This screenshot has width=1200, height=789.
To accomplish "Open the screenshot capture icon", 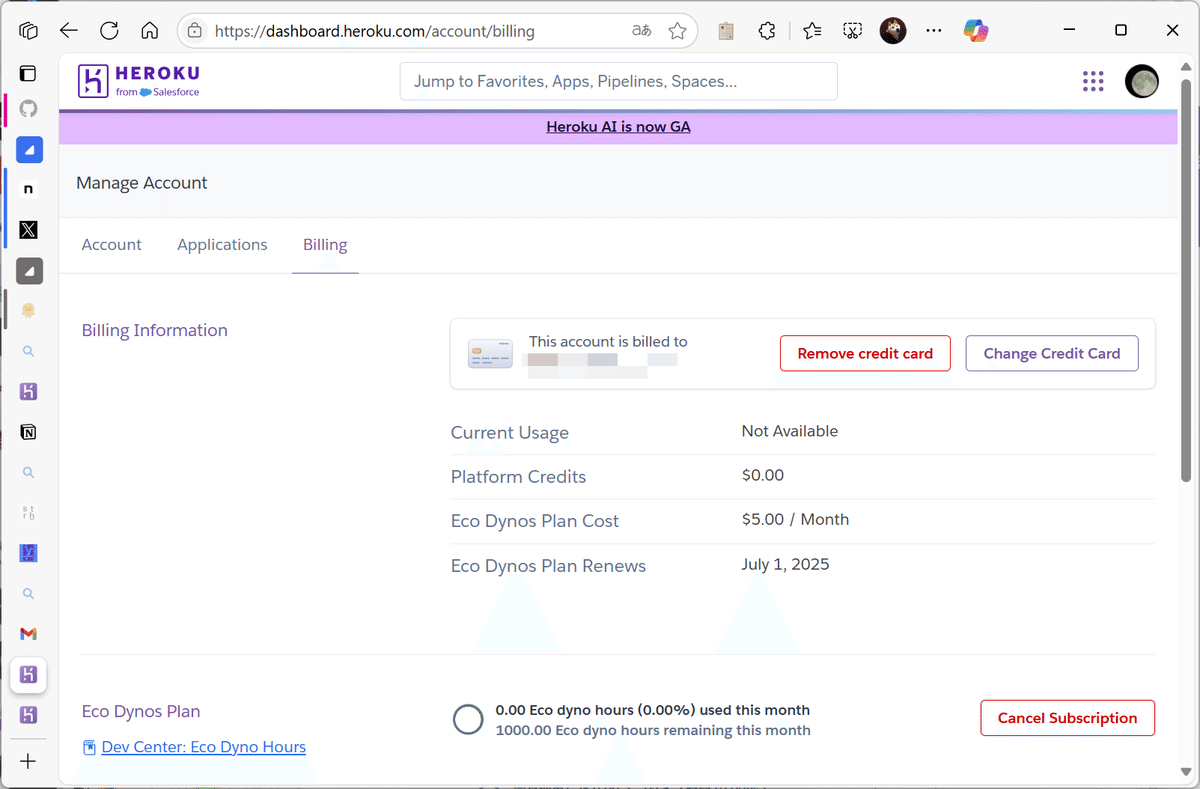I will (x=852, y=31).
